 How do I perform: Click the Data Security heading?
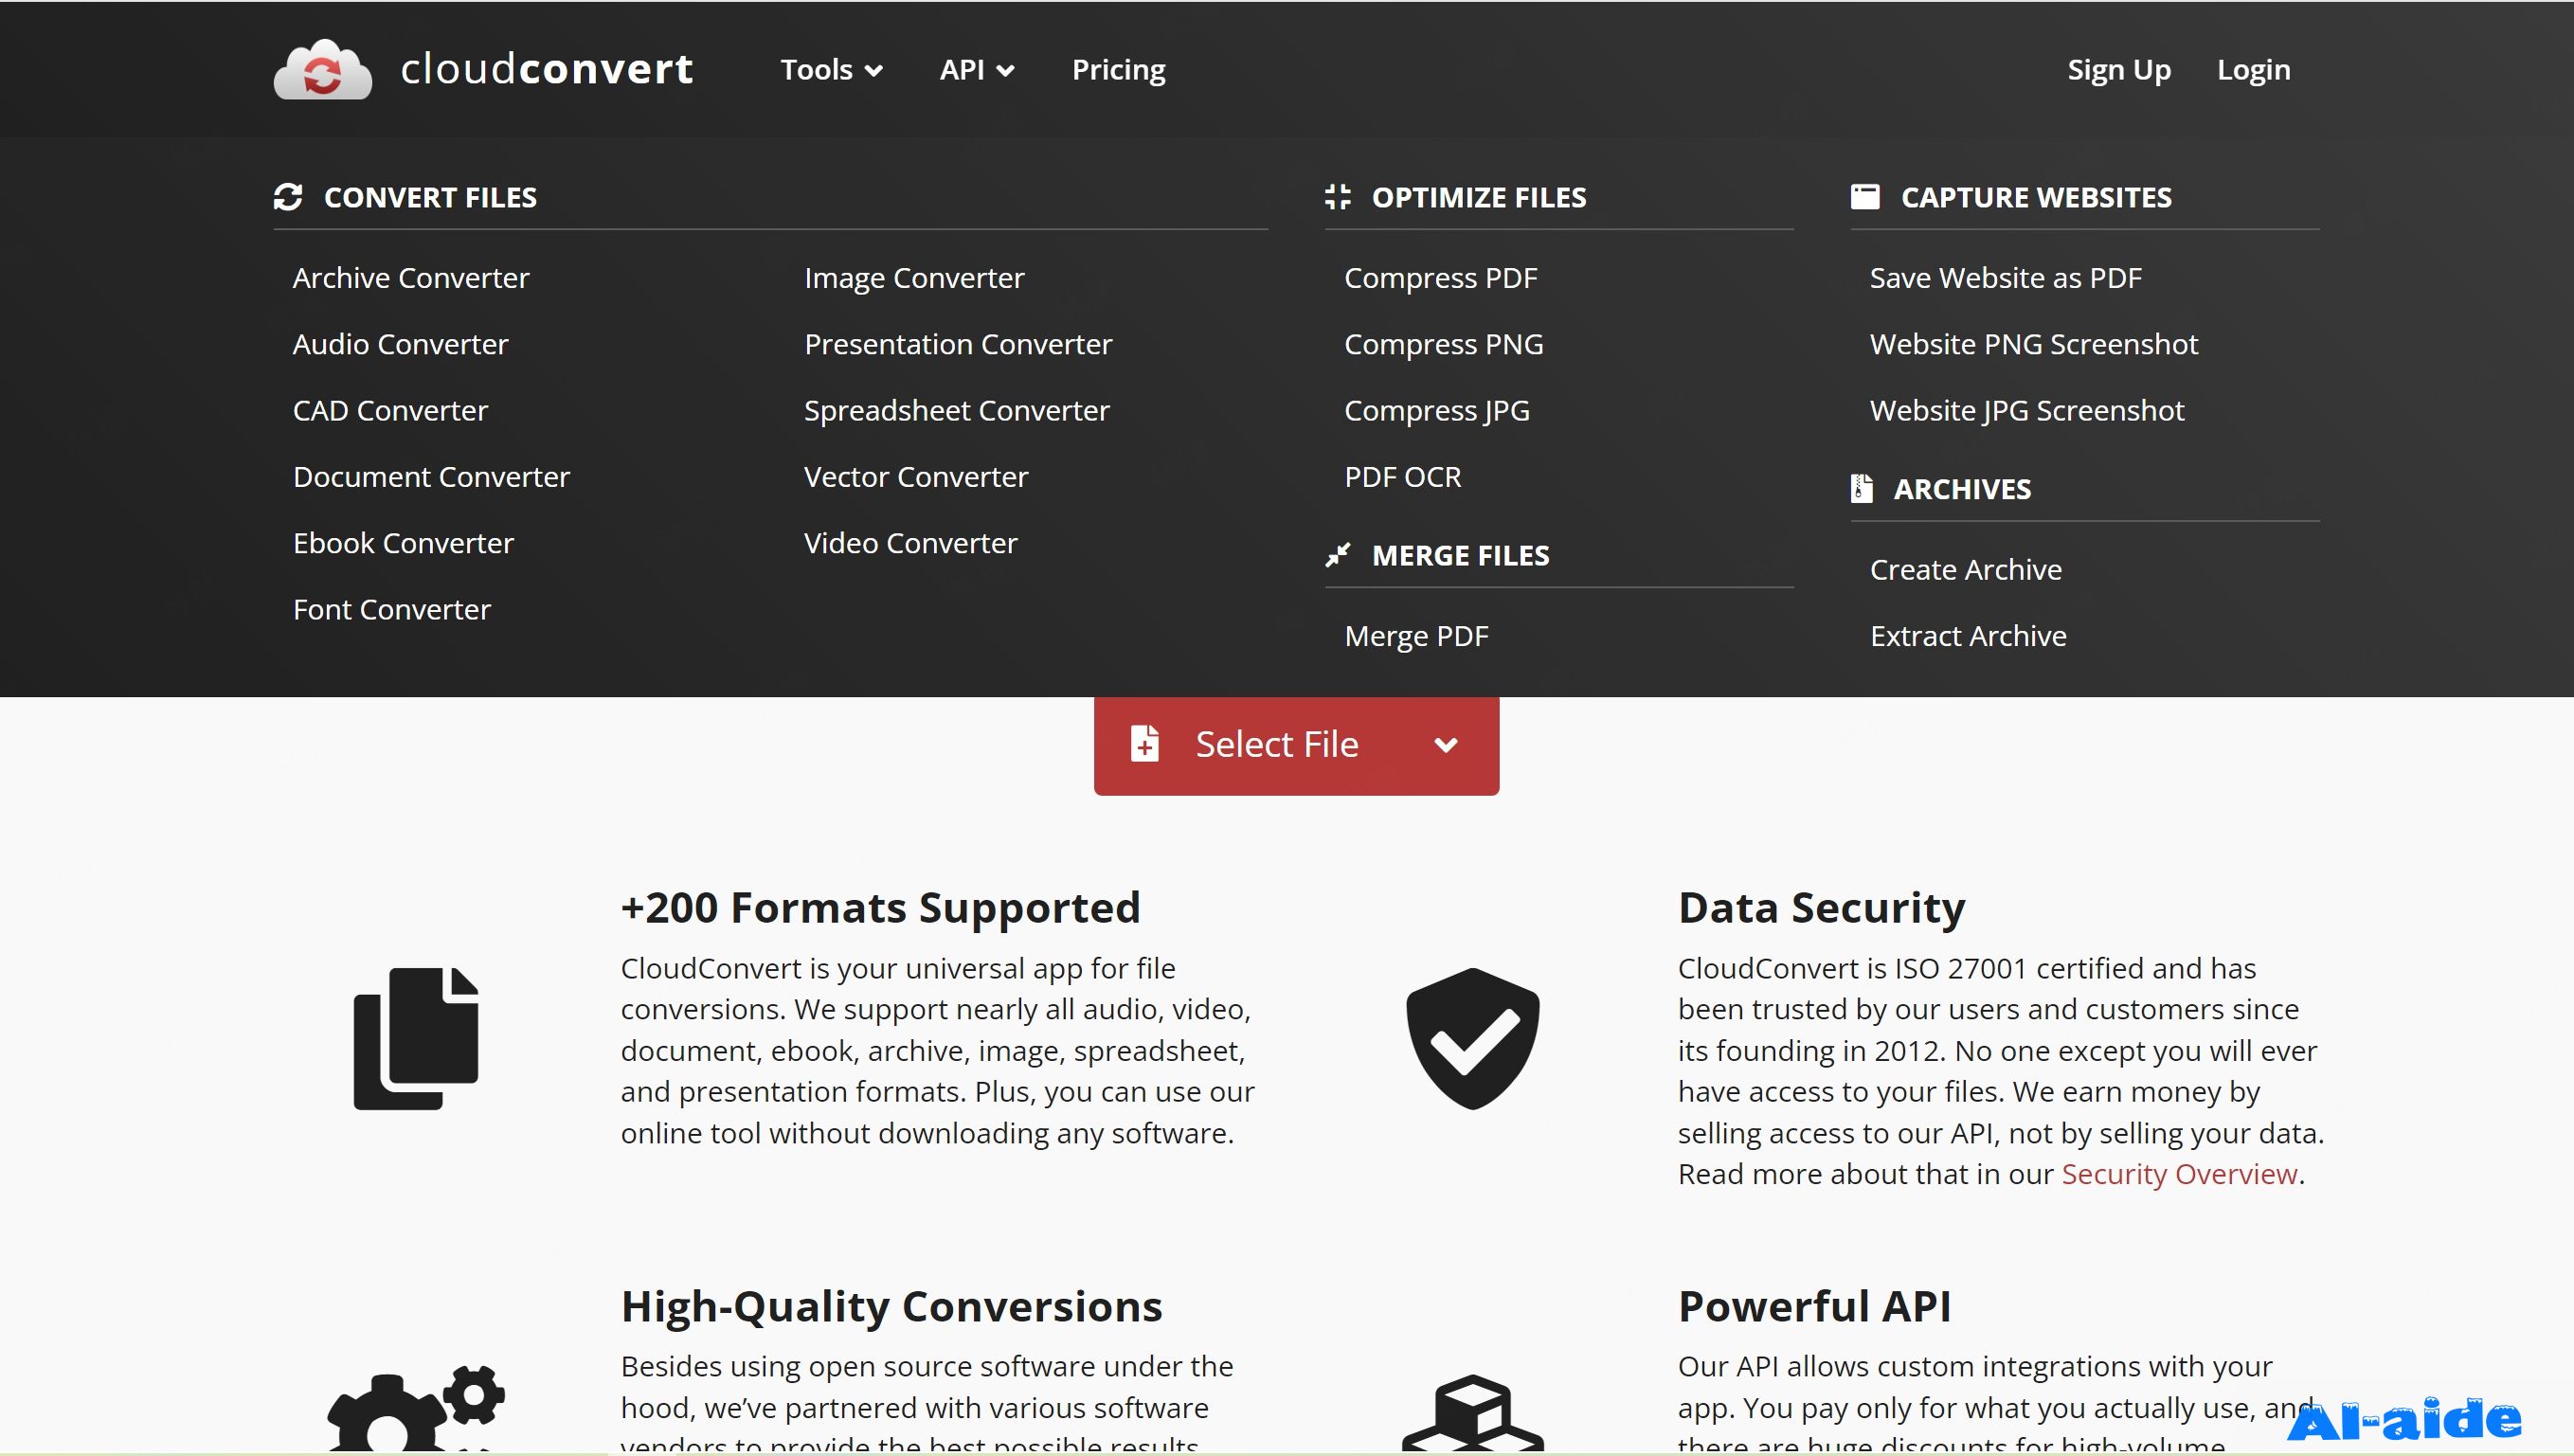click(x=1822, y=908)
